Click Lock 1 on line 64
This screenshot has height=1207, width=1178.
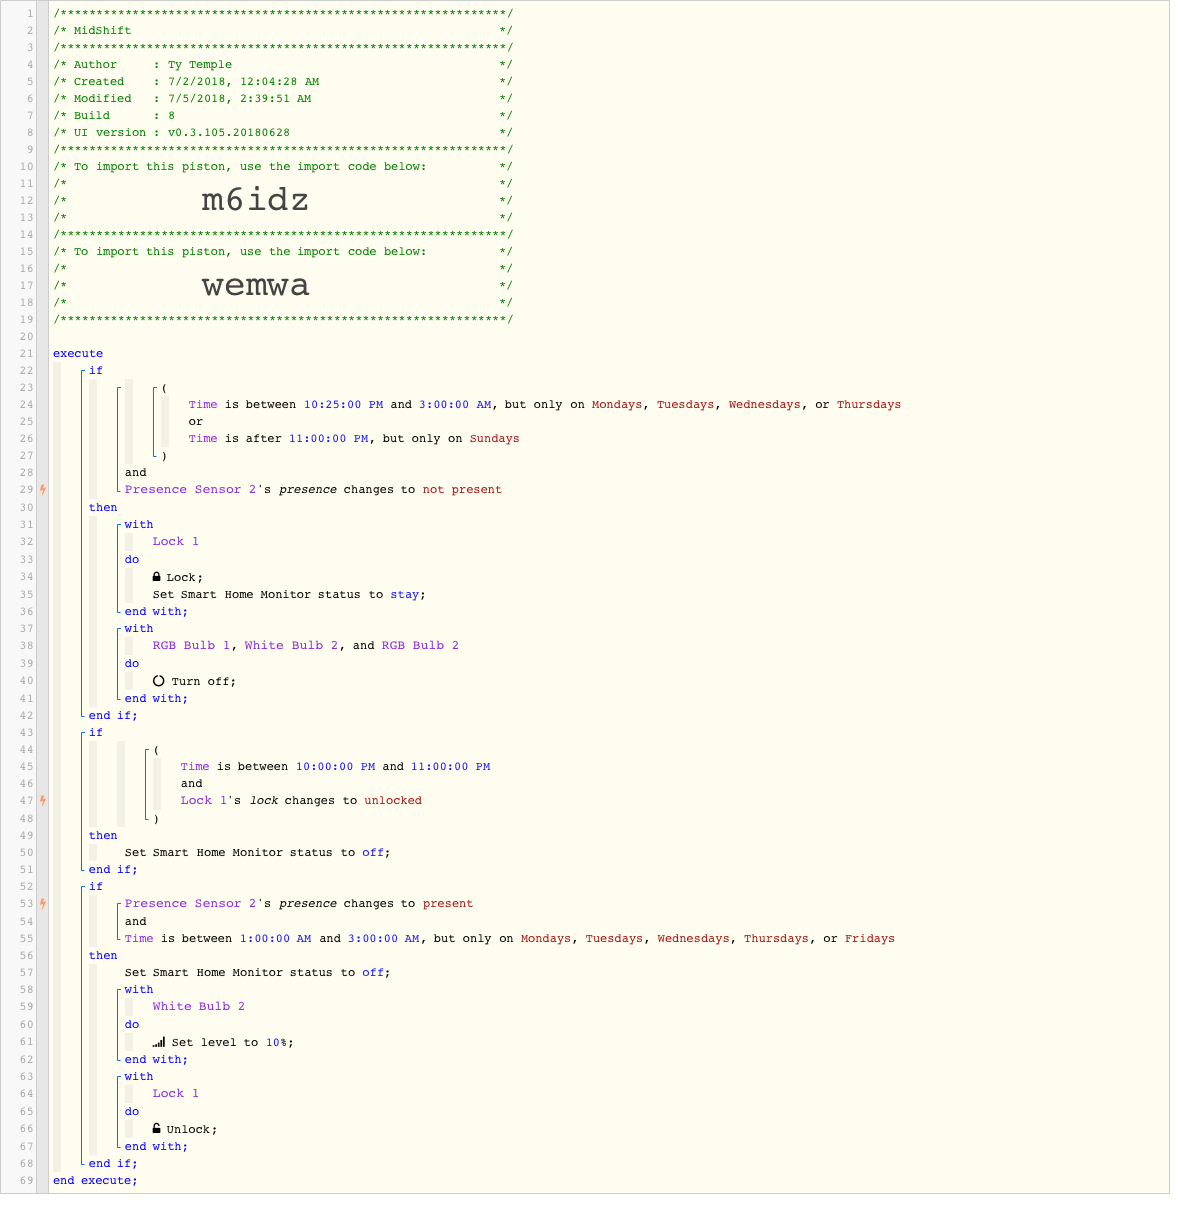point(175,1094)
